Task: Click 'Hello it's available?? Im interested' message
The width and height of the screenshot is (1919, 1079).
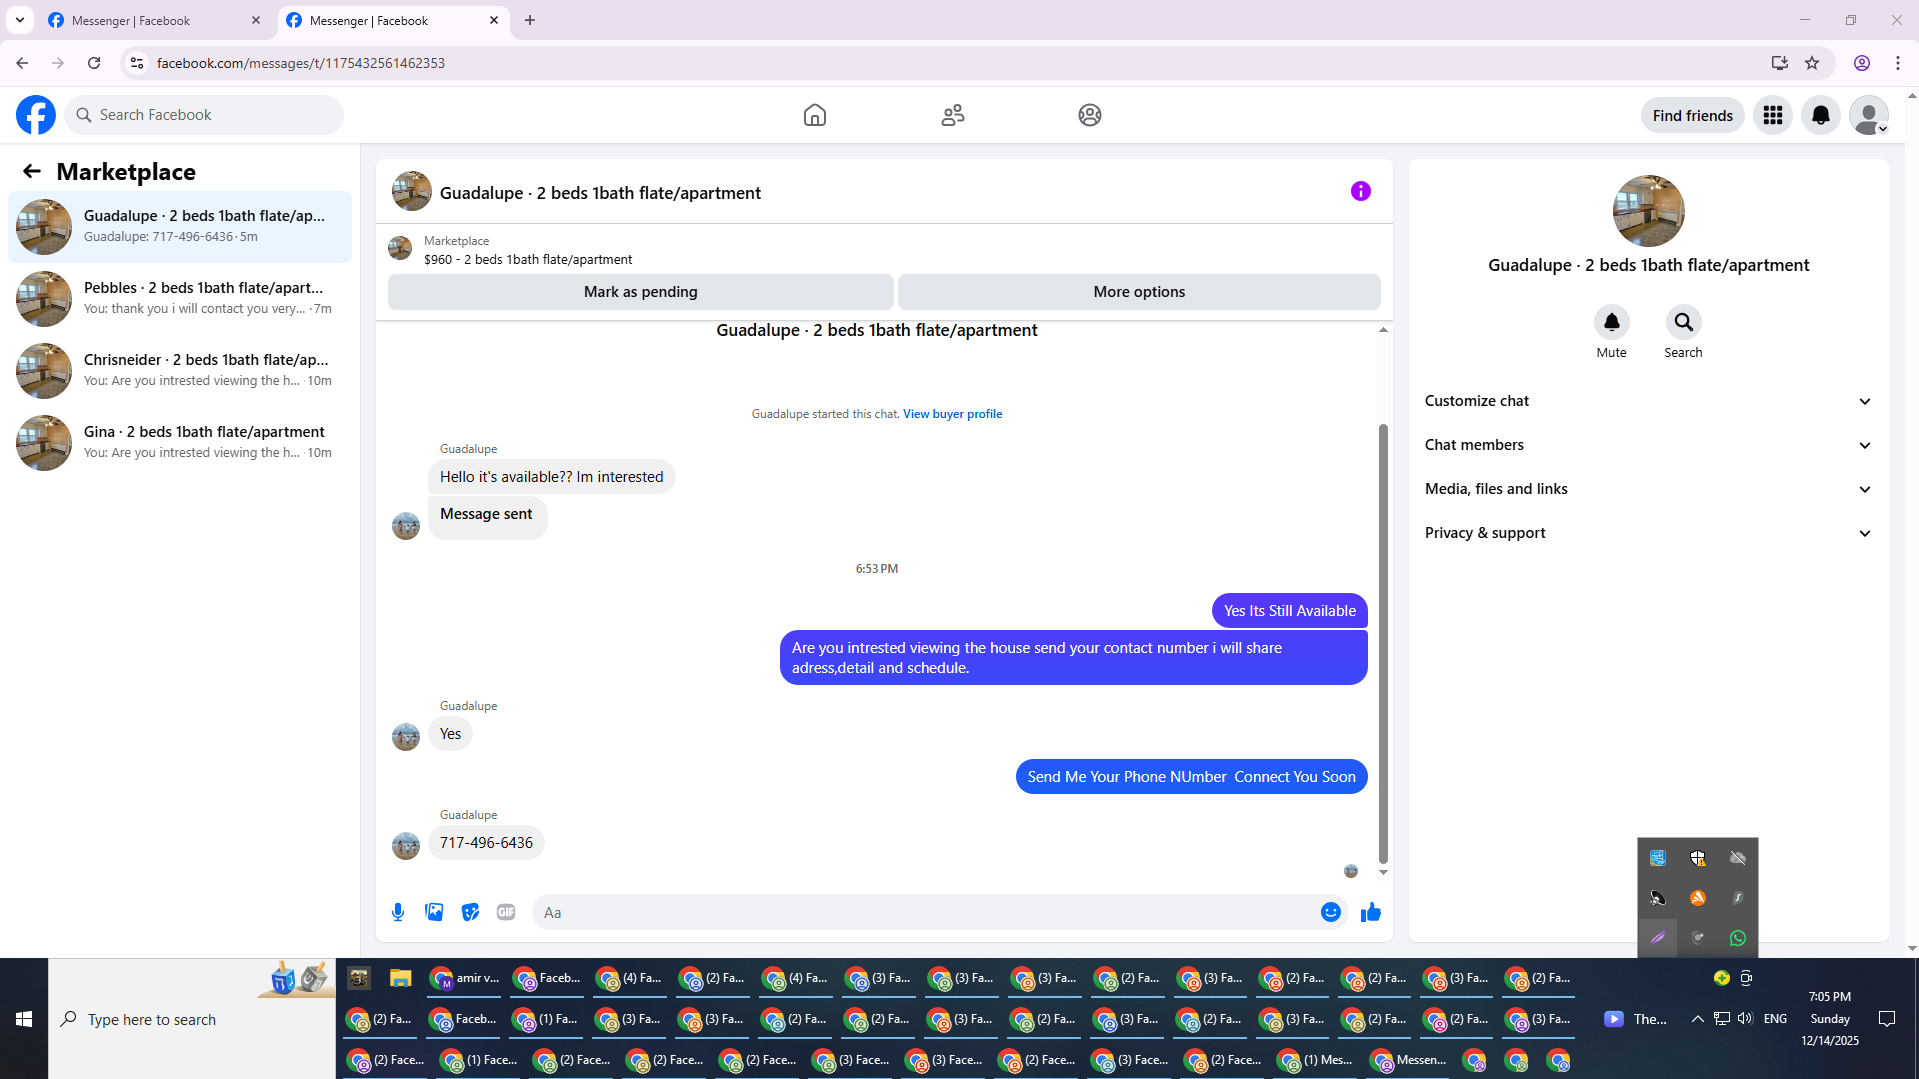Action: (x=551, y=477)
